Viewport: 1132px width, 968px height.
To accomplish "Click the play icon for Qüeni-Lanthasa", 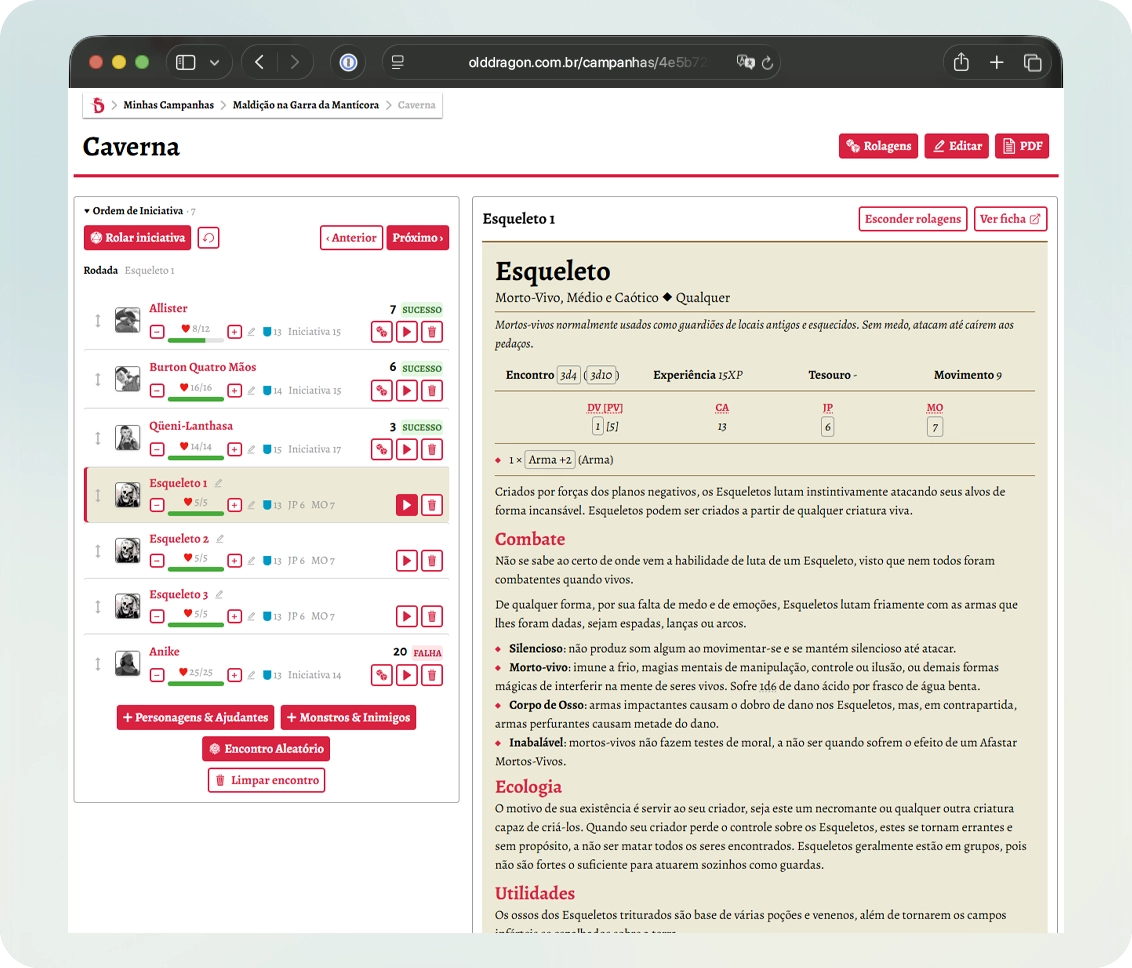I will (407, 450).
